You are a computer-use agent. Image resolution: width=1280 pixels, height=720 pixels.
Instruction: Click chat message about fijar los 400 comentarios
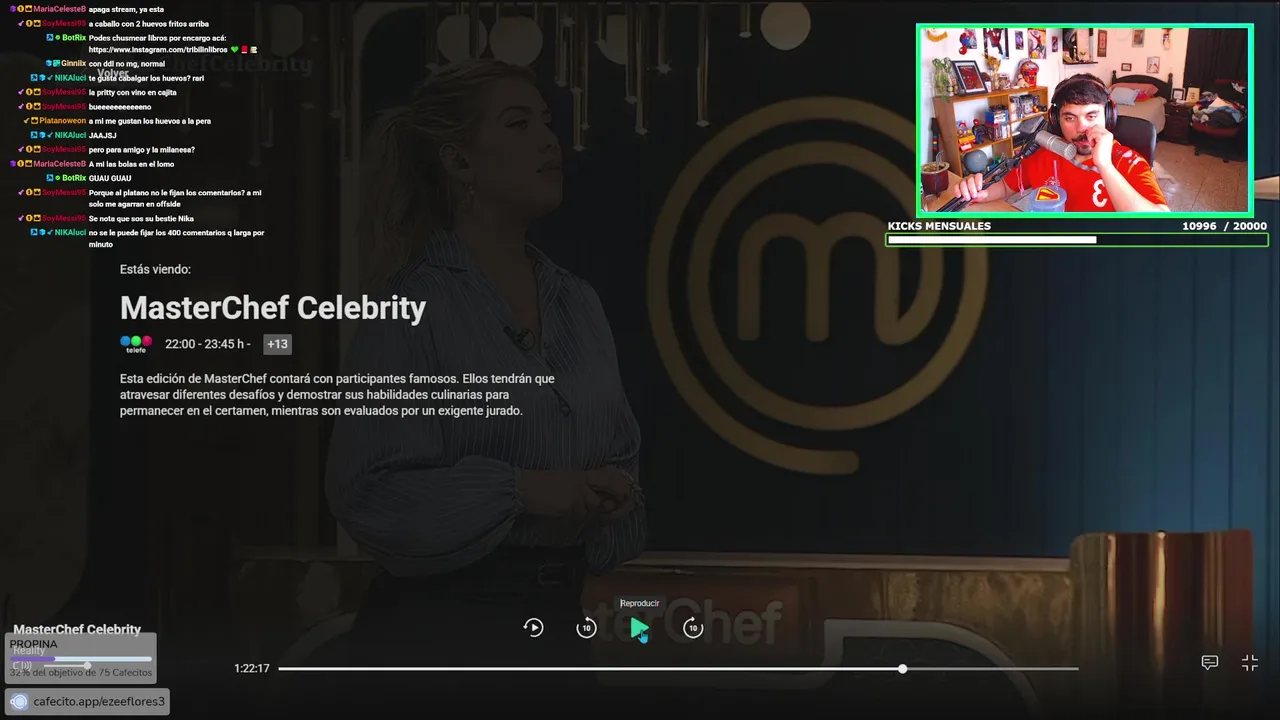[x=176, y=238]
